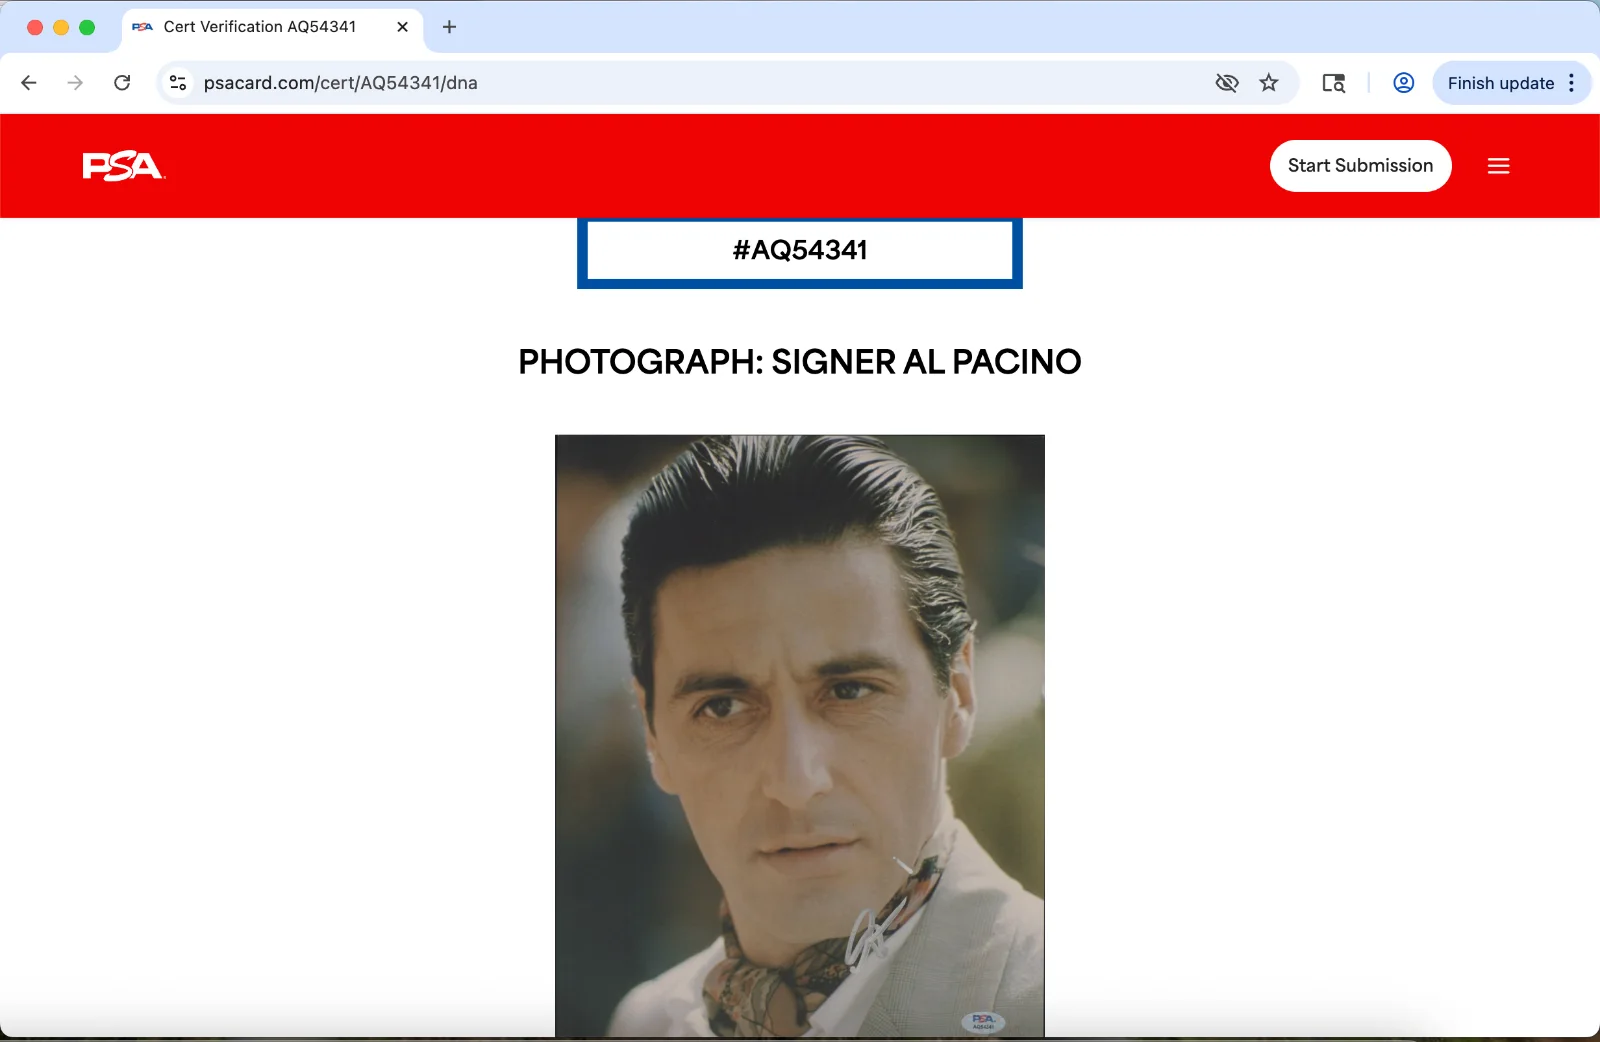1600x1042 pixels.
Task: Click the address bar URL
Action: pyautogui.click(x=340, y=83)
